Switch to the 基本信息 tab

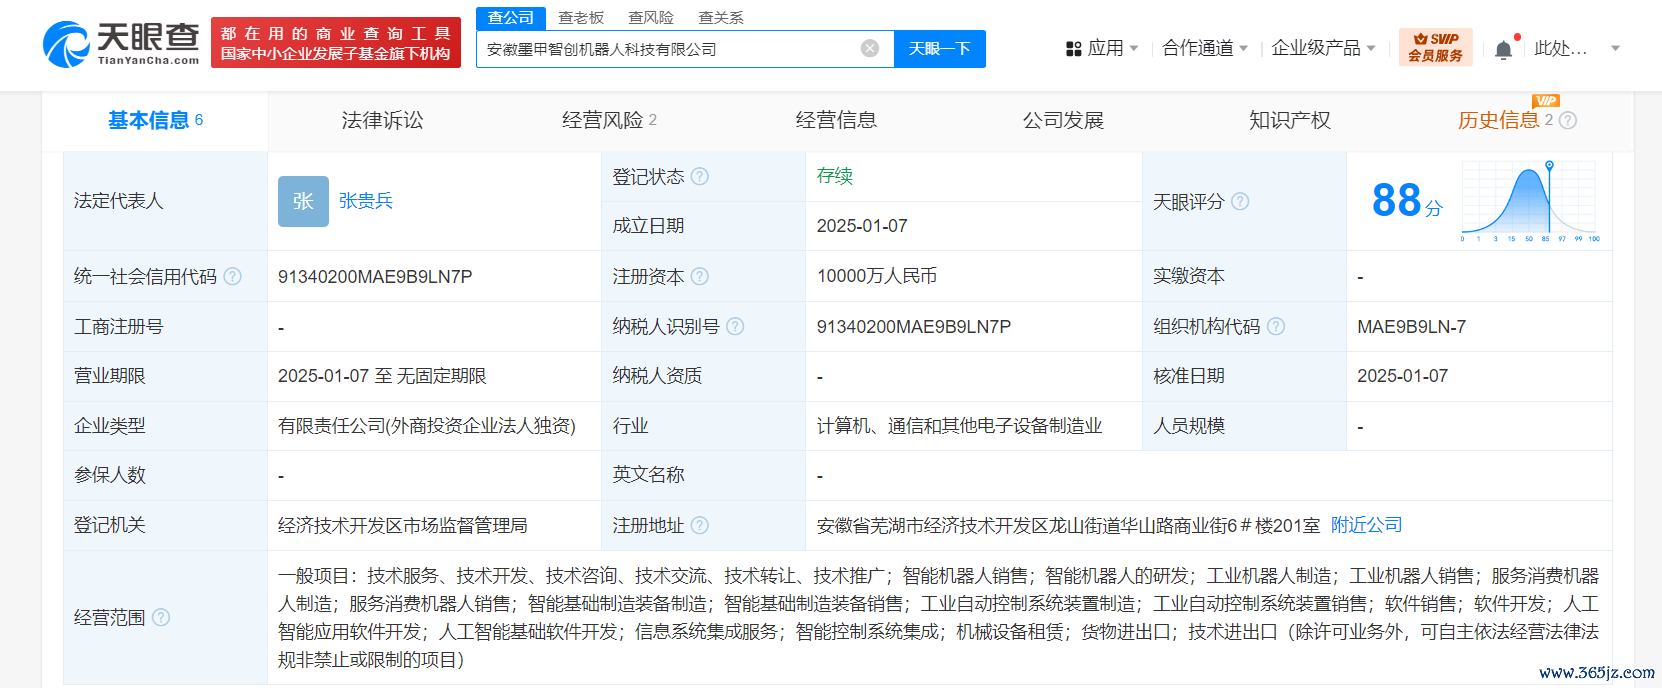155,120
